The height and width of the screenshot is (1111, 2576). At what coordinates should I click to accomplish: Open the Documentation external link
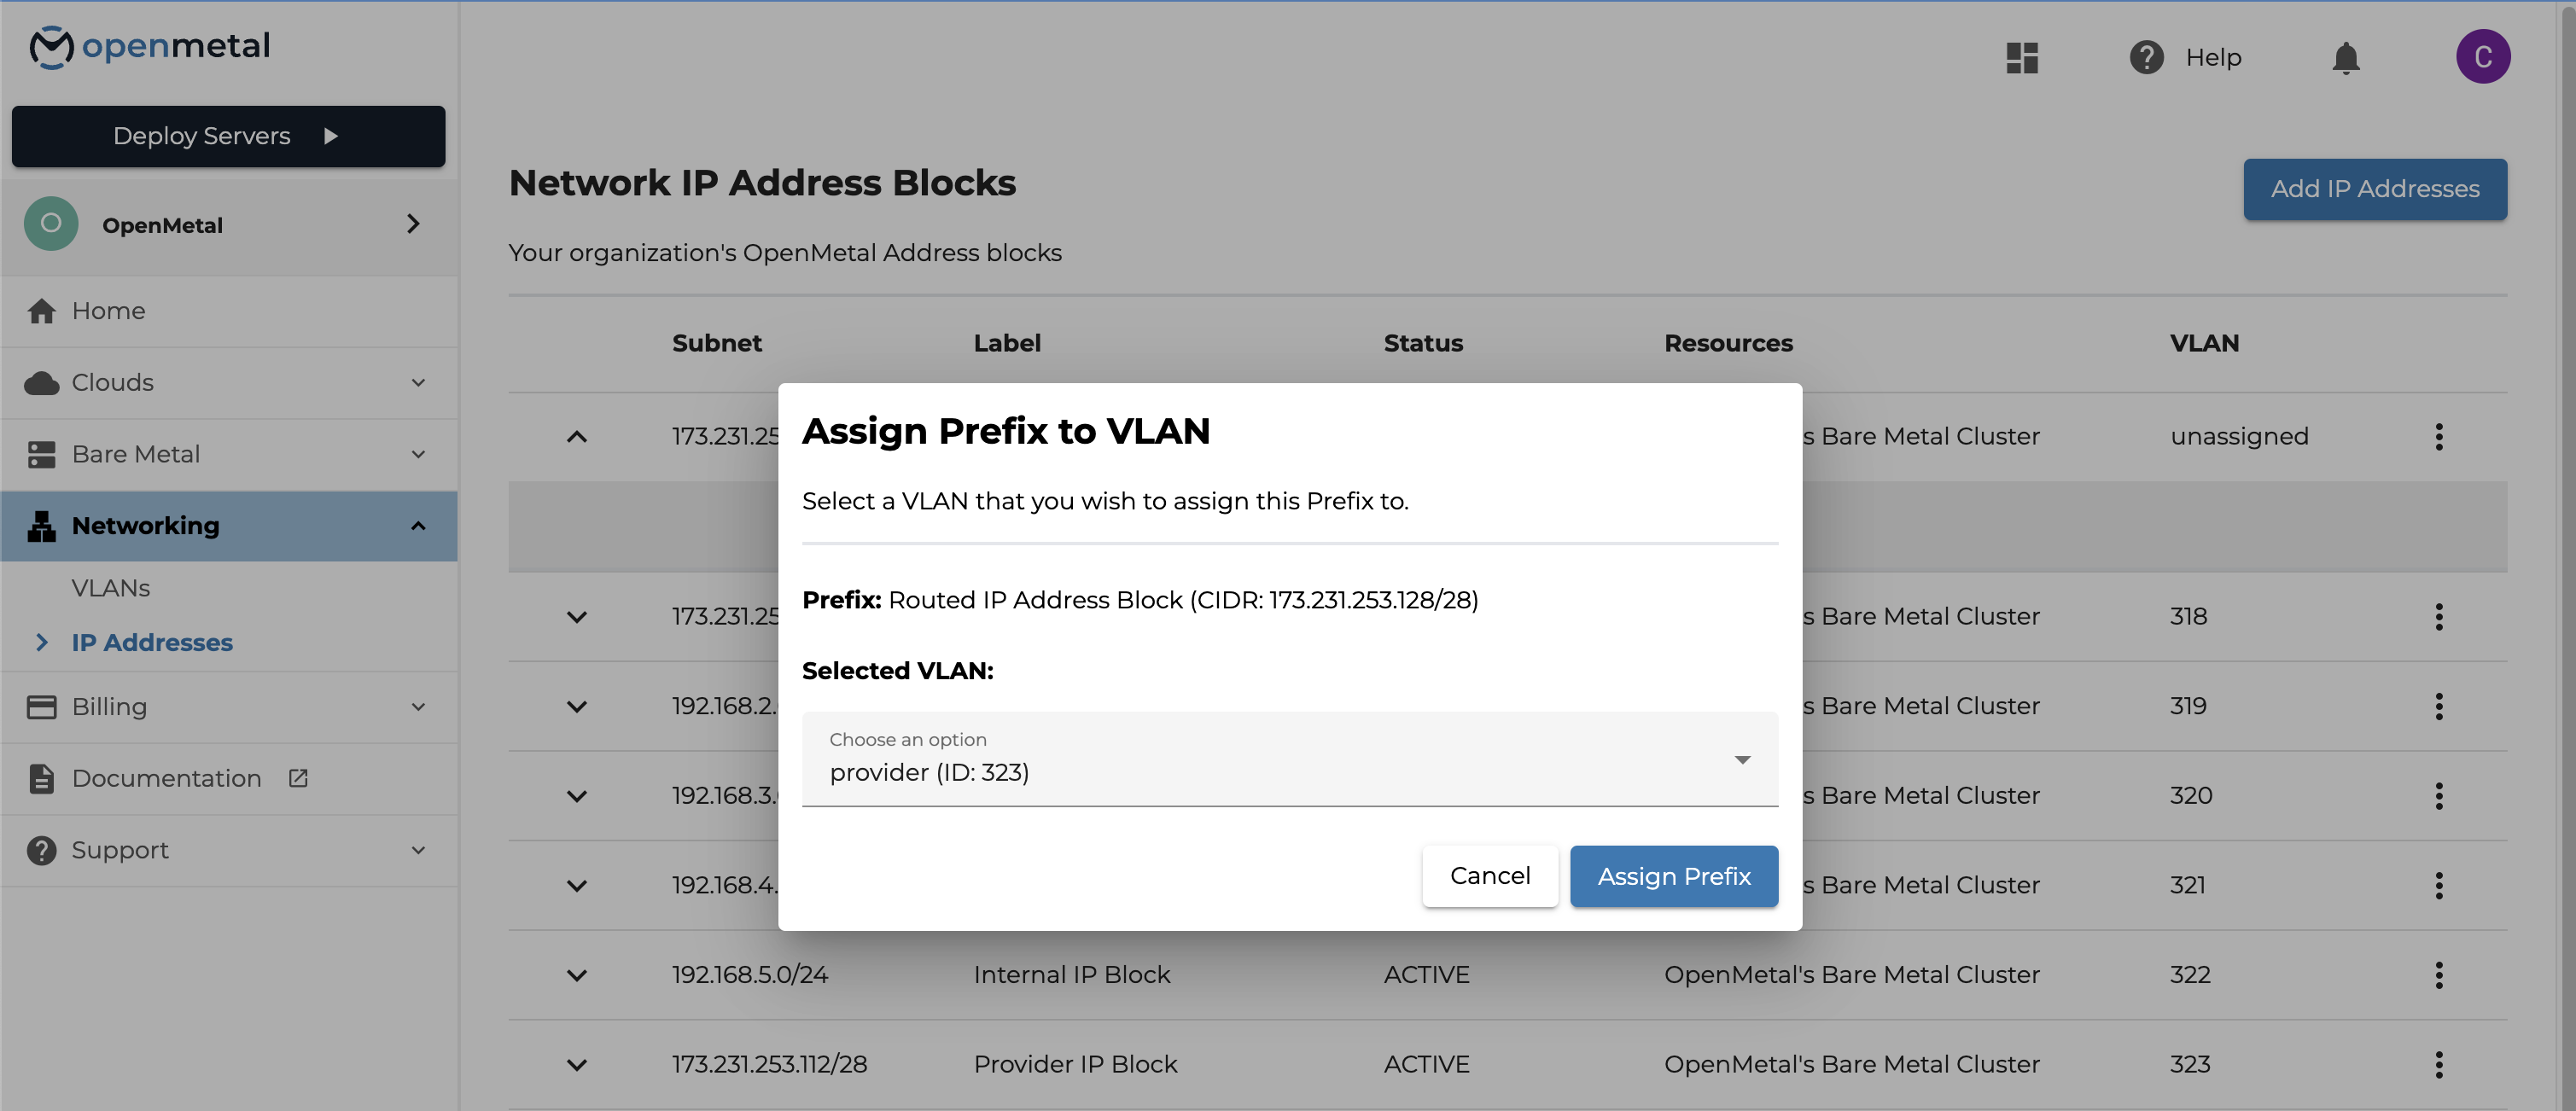point(167,778)
